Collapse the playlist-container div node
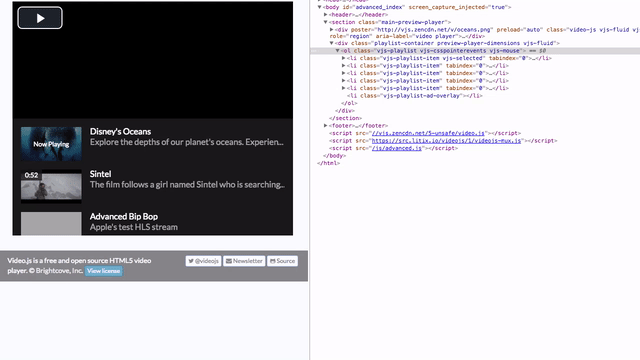This screenshot has height=360, width=640. (331, 43)
